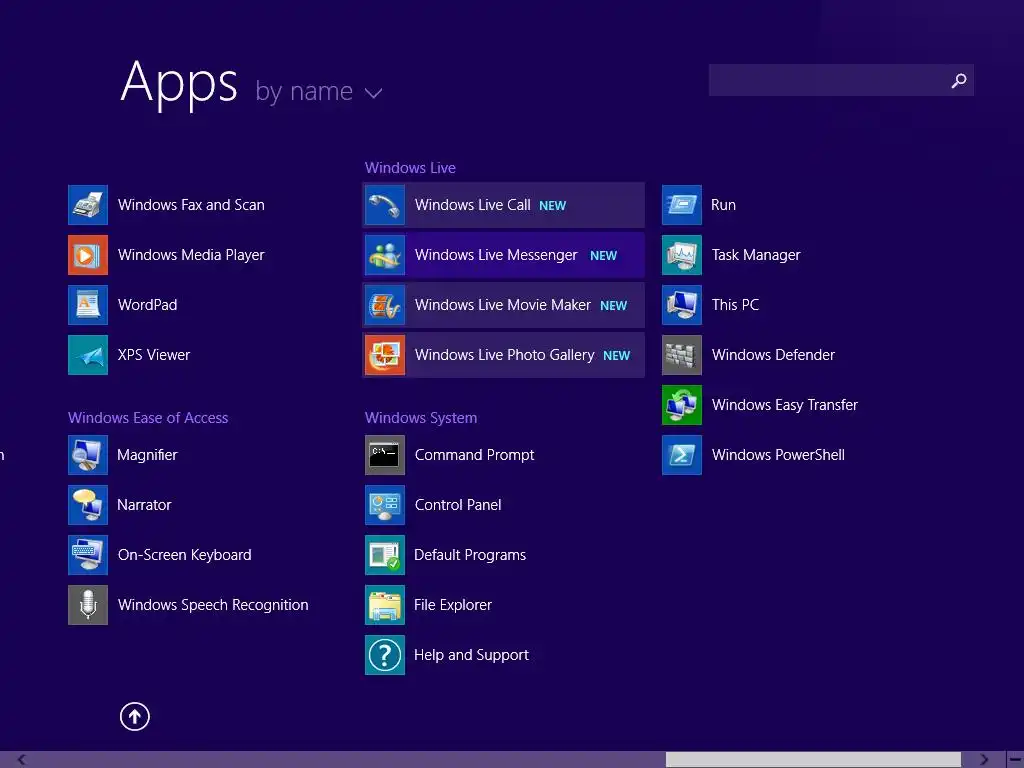
Task: Click the 'Windows Speech Recognition' label
Action: pyautogui.click(x=213, y=605)
